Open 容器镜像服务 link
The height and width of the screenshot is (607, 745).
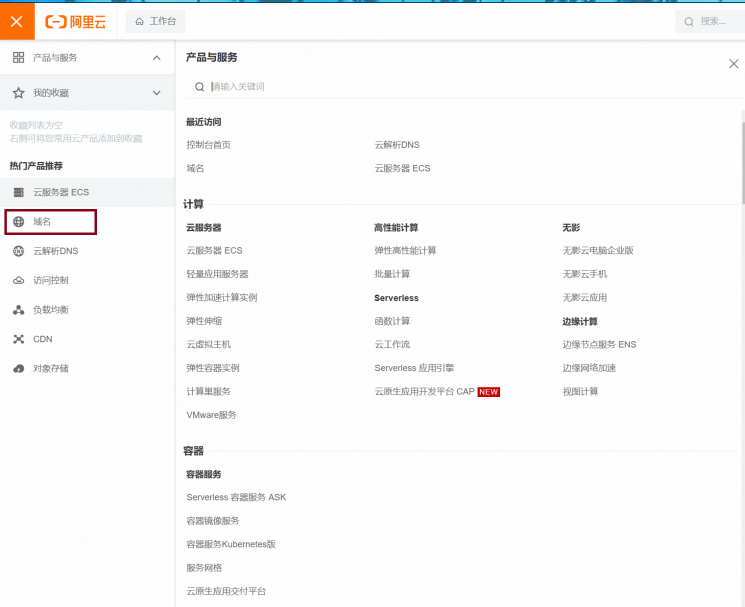pos(213,521)
